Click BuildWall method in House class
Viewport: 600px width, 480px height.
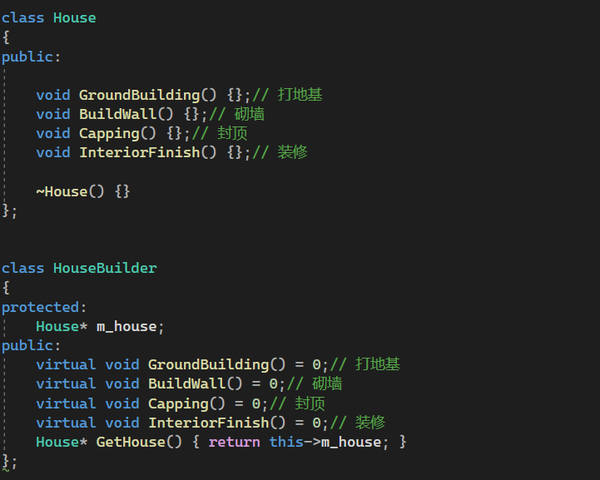[118, 114]
